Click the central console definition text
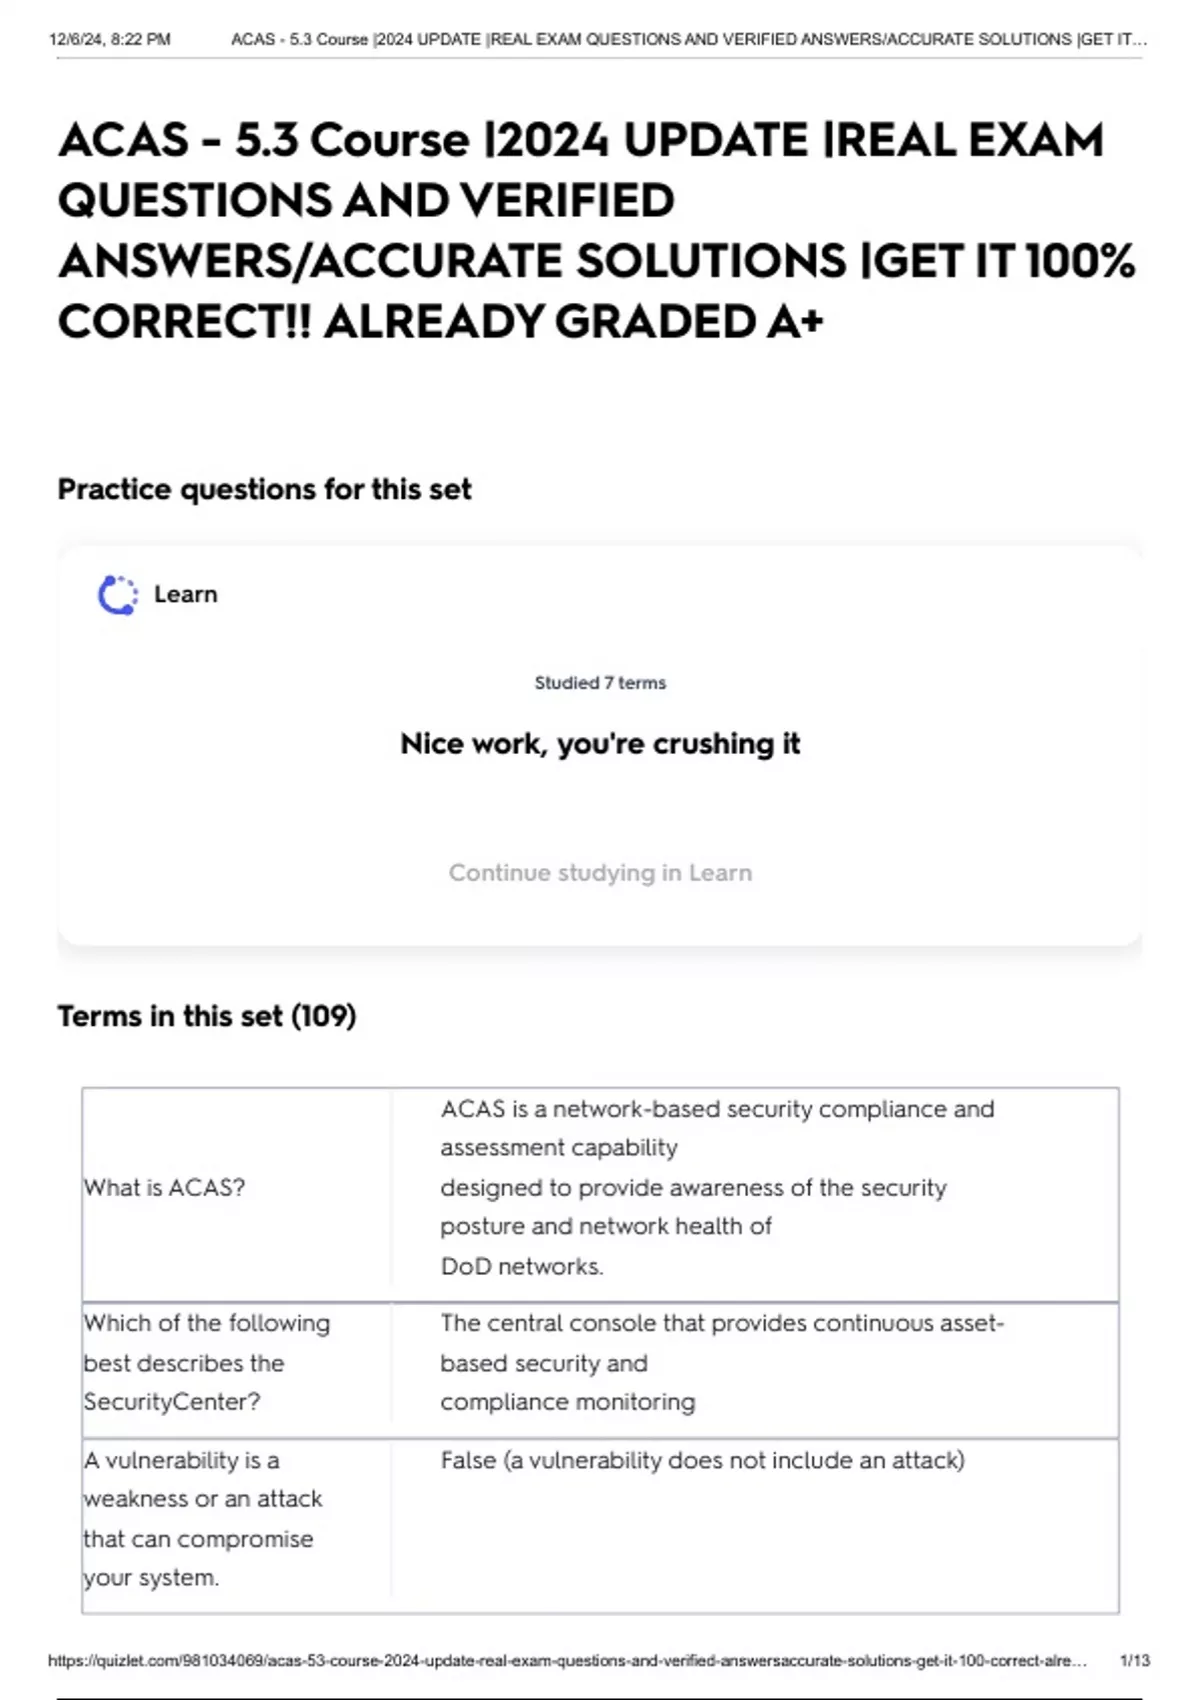The width and height of the screenshot is (1200, 1700). pyautogui.click(x=722, y=1362)
